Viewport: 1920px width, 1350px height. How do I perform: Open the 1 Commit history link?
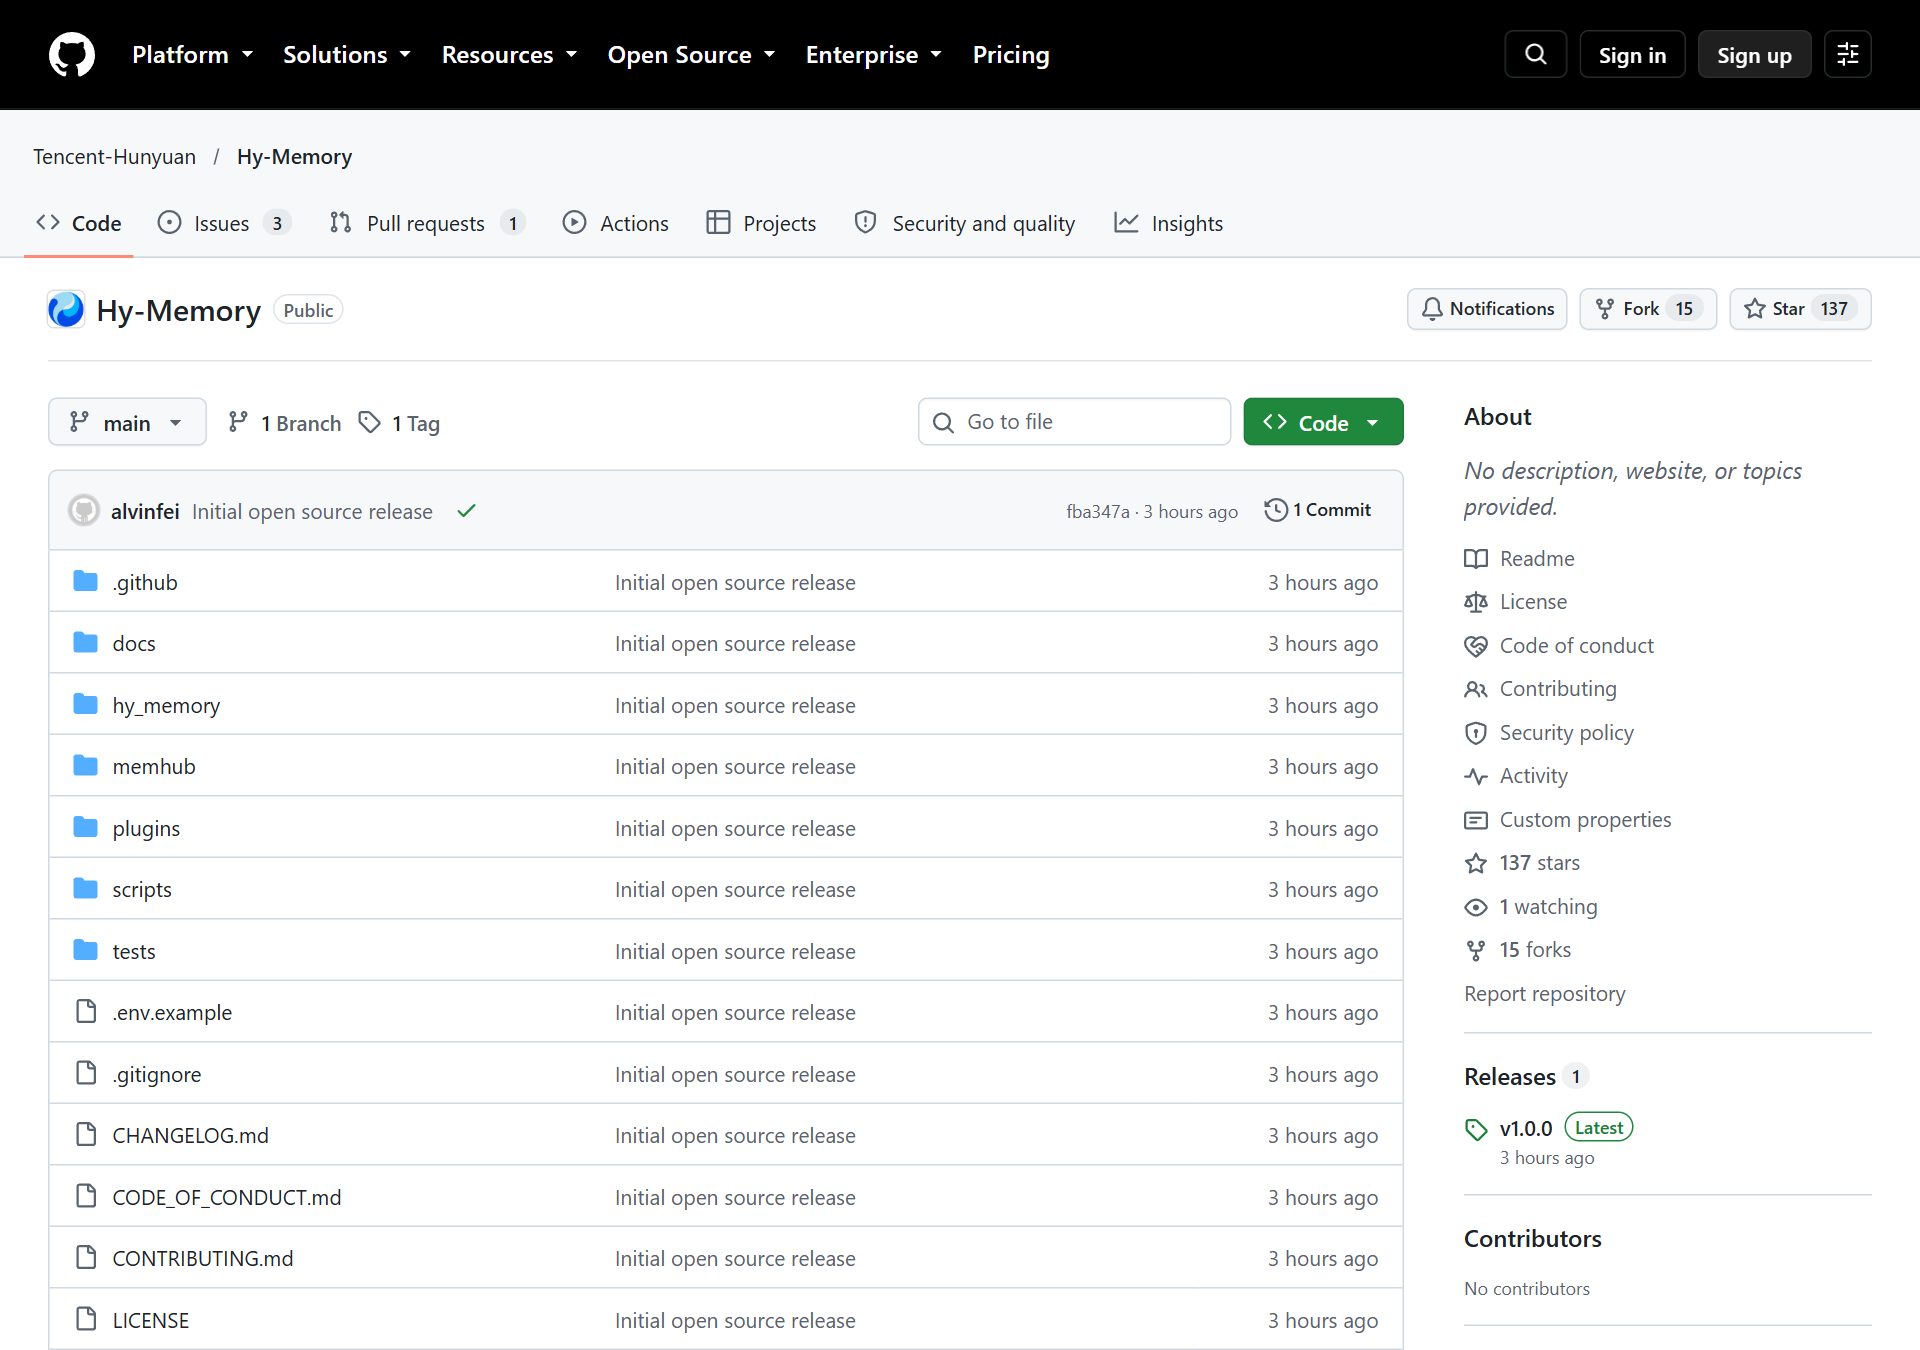click(1318, 510)
